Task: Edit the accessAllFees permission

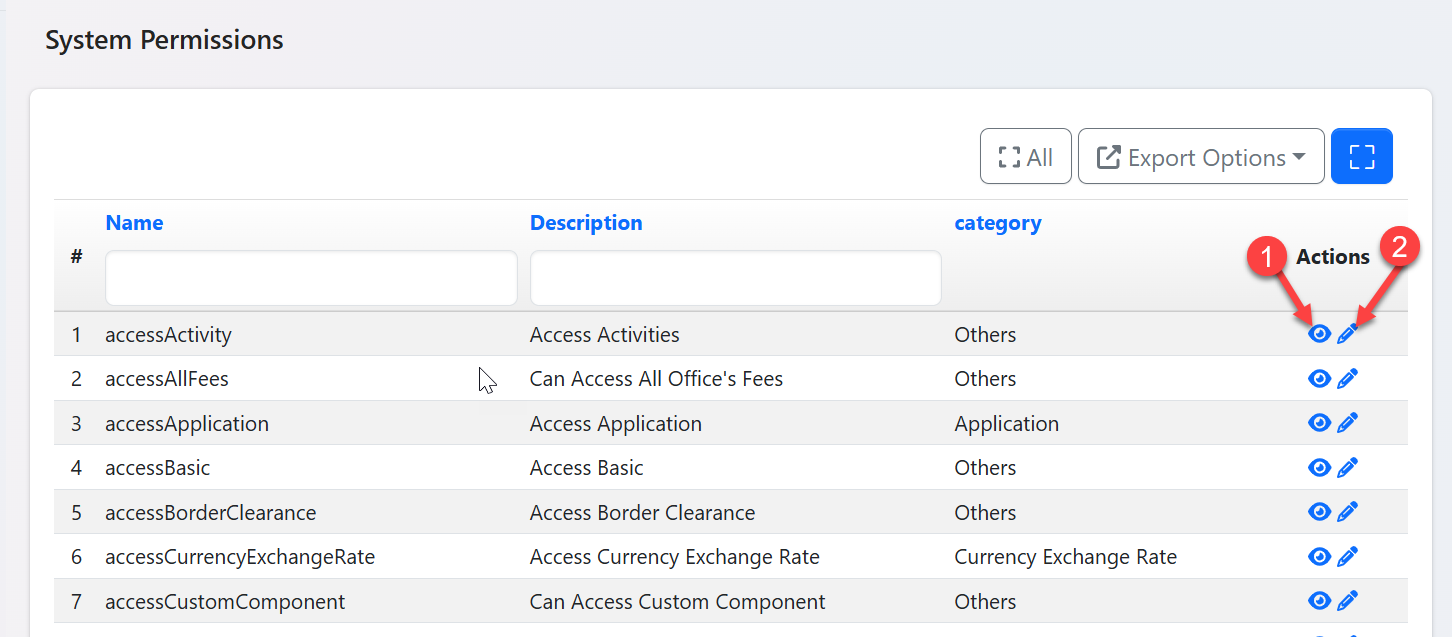Action: tap(1347, 378)
